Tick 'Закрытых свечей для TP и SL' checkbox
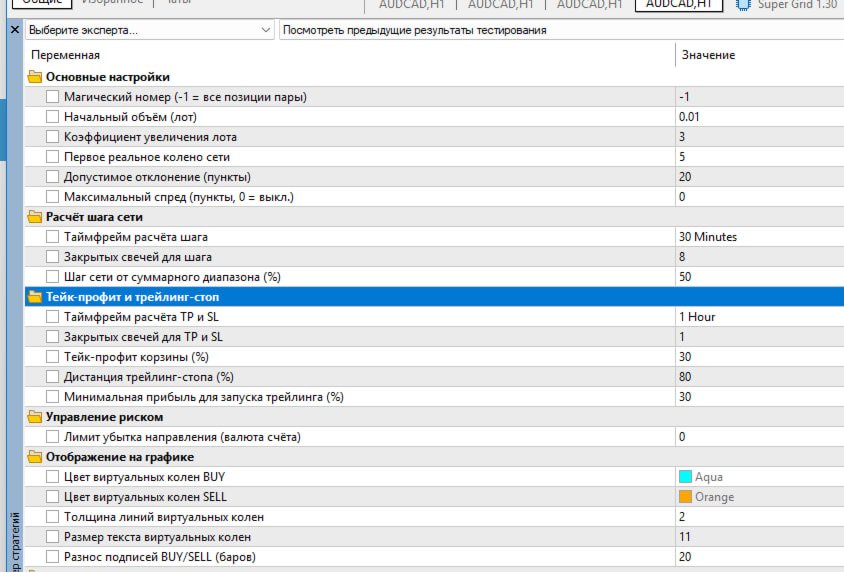The image size is (844, 572). (x=52, y=337)
